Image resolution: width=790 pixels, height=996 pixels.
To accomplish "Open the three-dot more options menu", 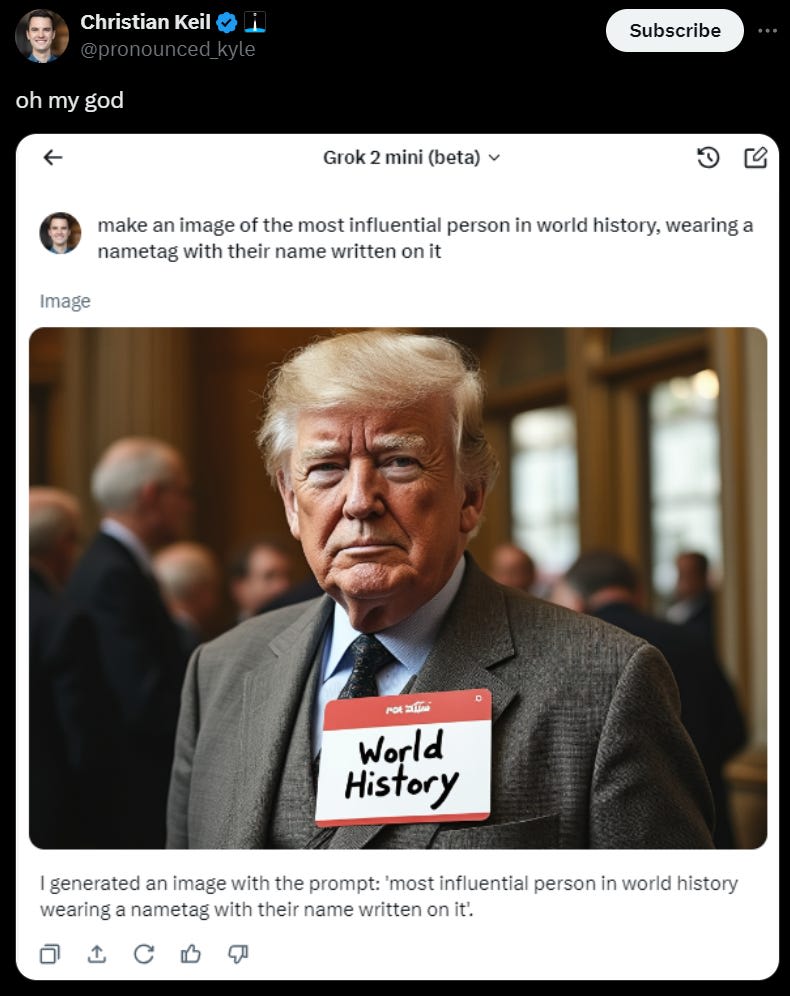I will (767, 30).
